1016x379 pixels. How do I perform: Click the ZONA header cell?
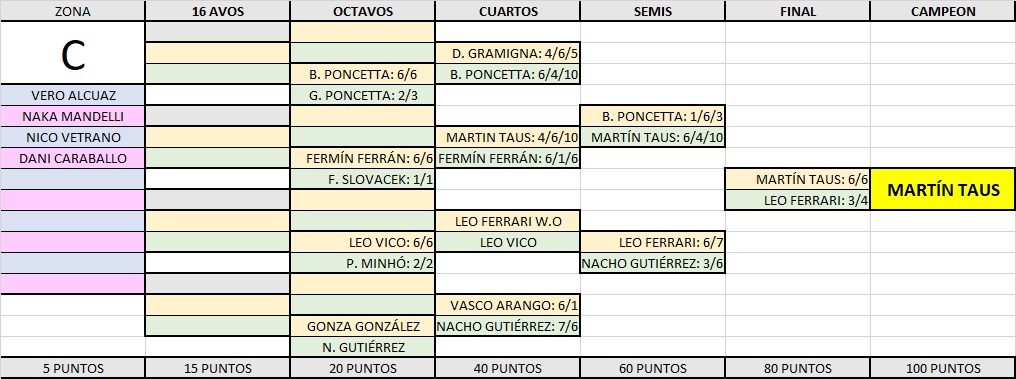73,11
